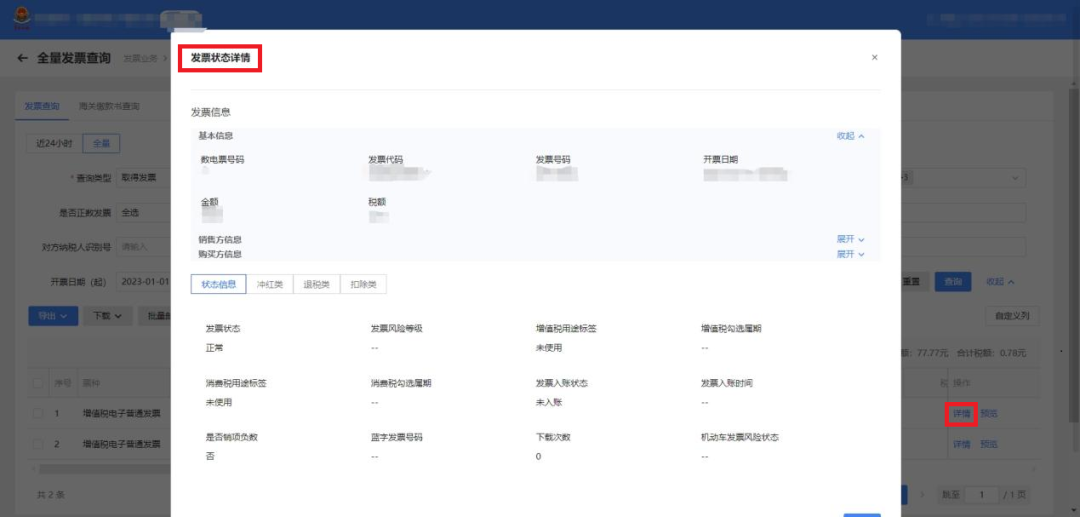
Task: Click the tax bureau emblem logo
Action: click(23, 17)
